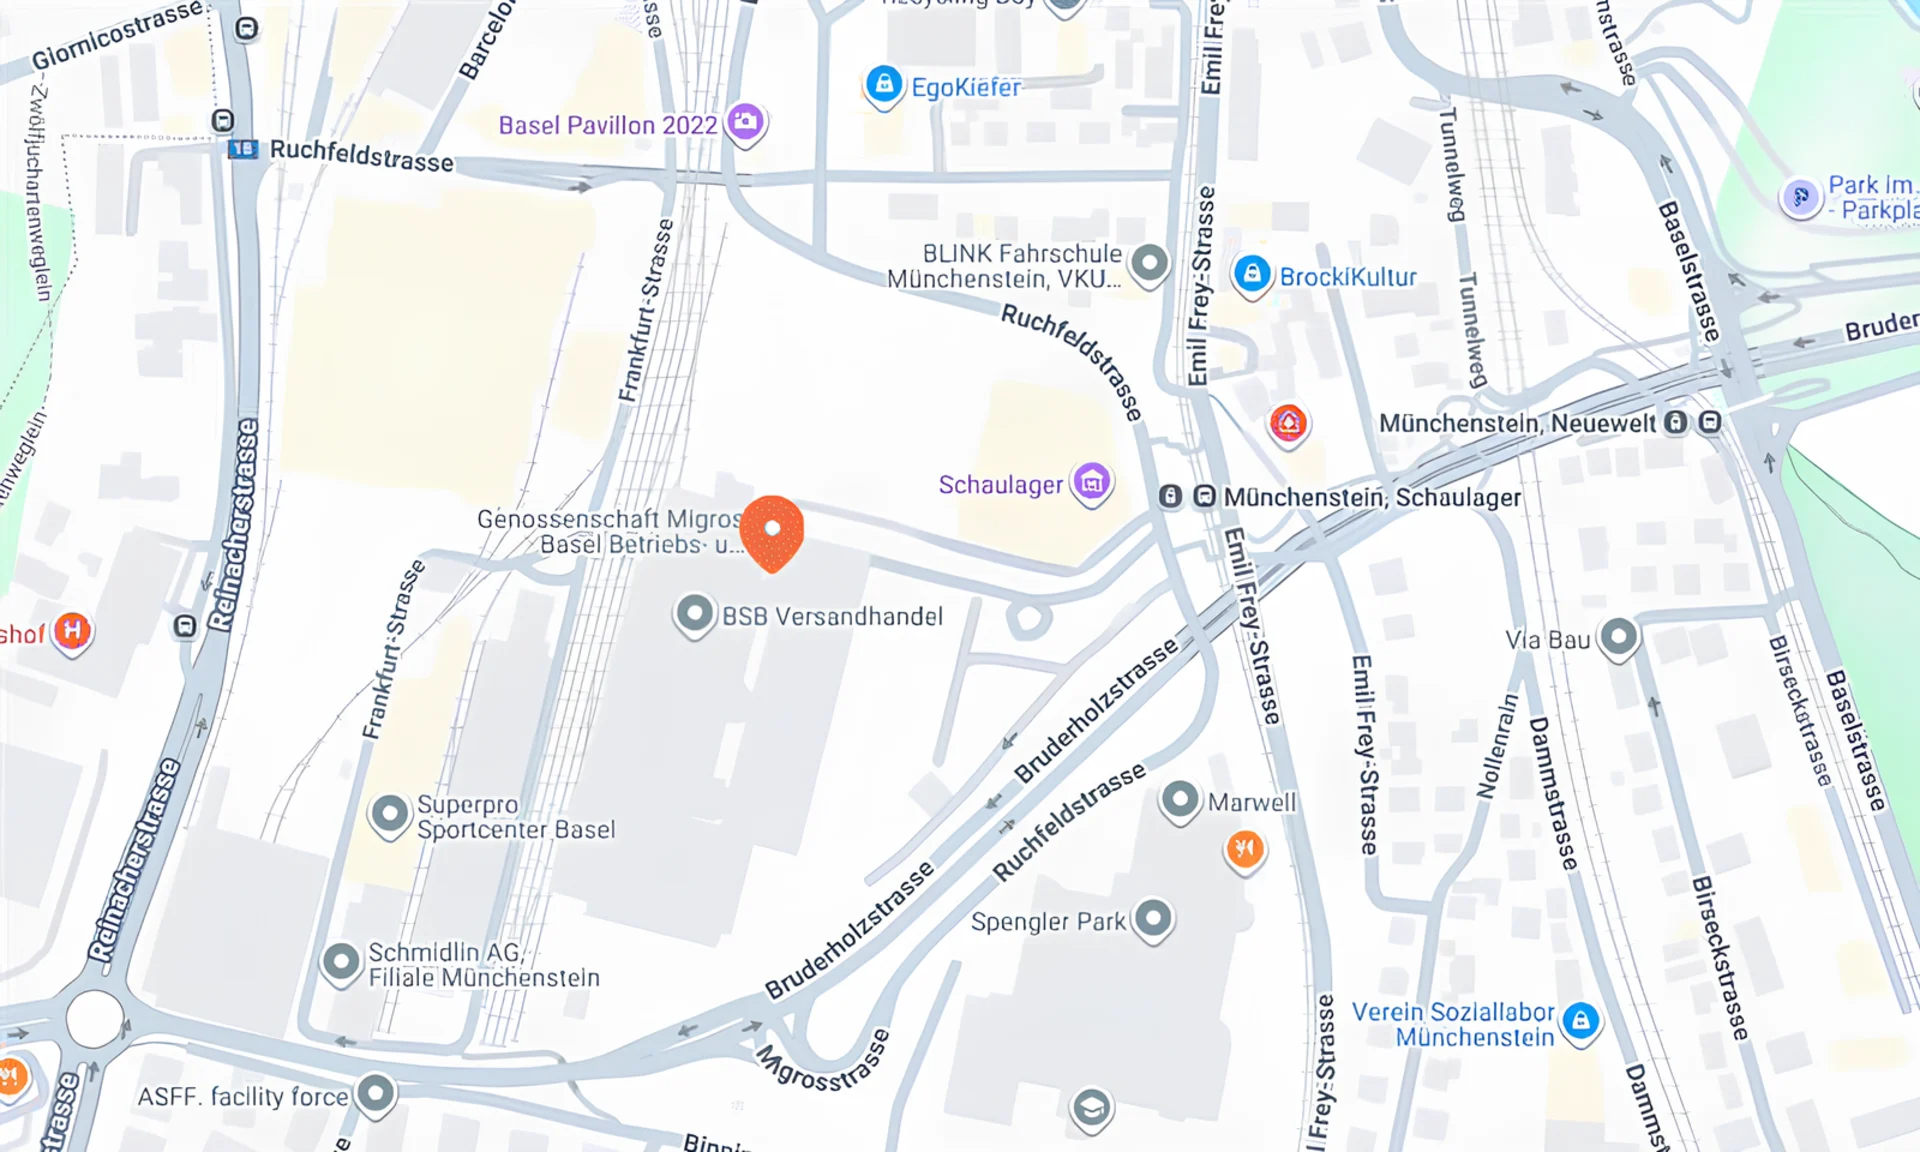
Task: Open the Schaulager museum icon
Action: (x=1092, y=483)
